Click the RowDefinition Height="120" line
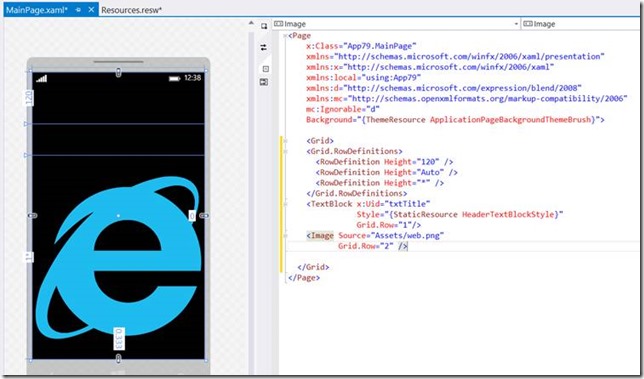Screen dimensions: 644x379 384,162
